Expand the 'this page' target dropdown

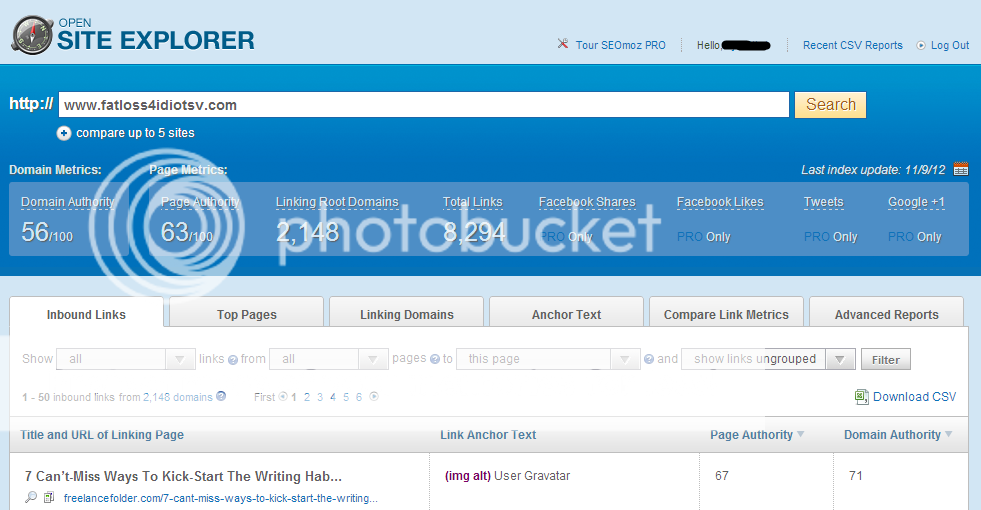[548, 359]
